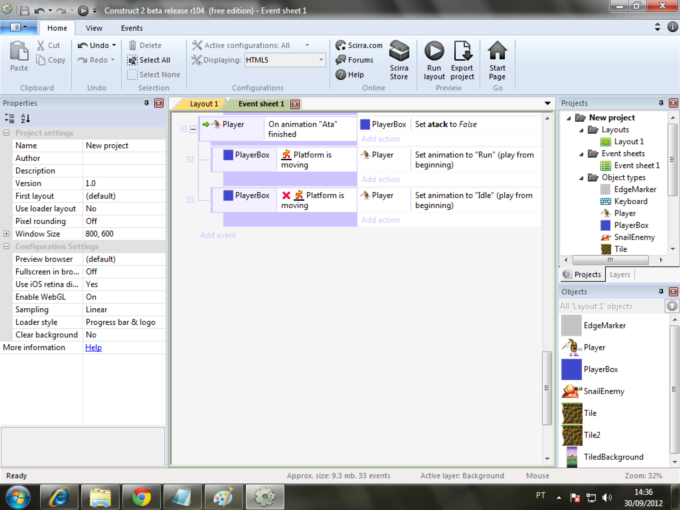Click the Delete trash icon

point(145,45)
